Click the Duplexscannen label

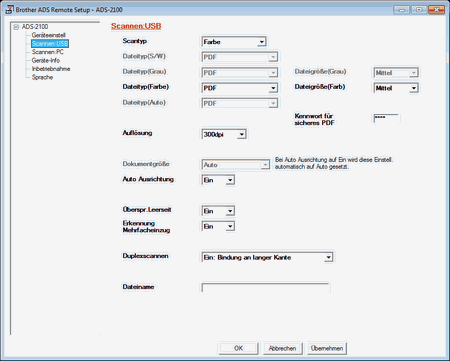click(145, 256)
